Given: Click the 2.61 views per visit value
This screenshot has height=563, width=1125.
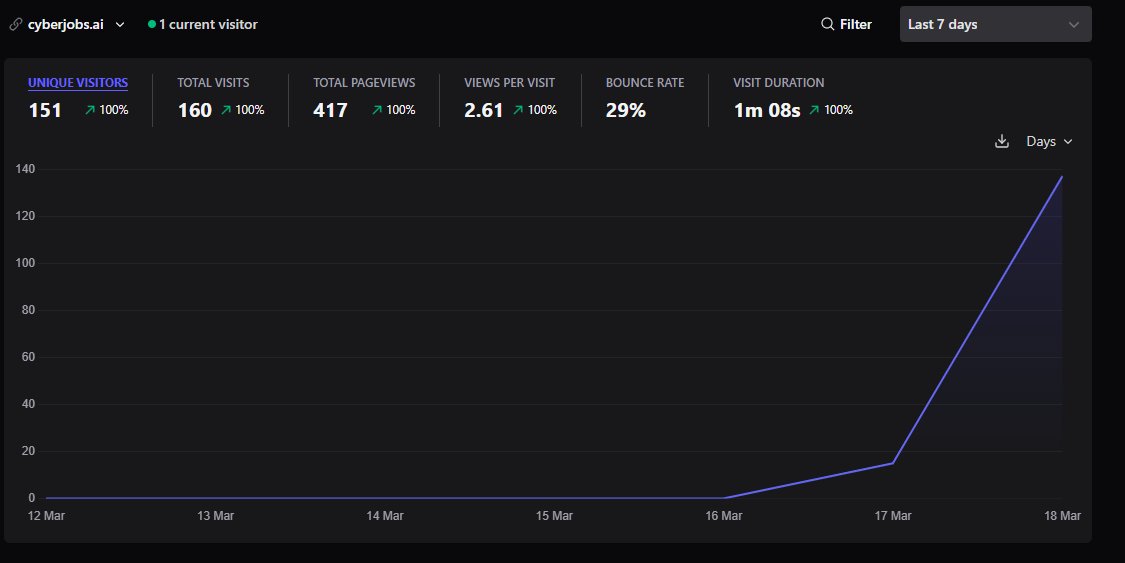Looking at the screenshot, I should [x=484, y=110].
